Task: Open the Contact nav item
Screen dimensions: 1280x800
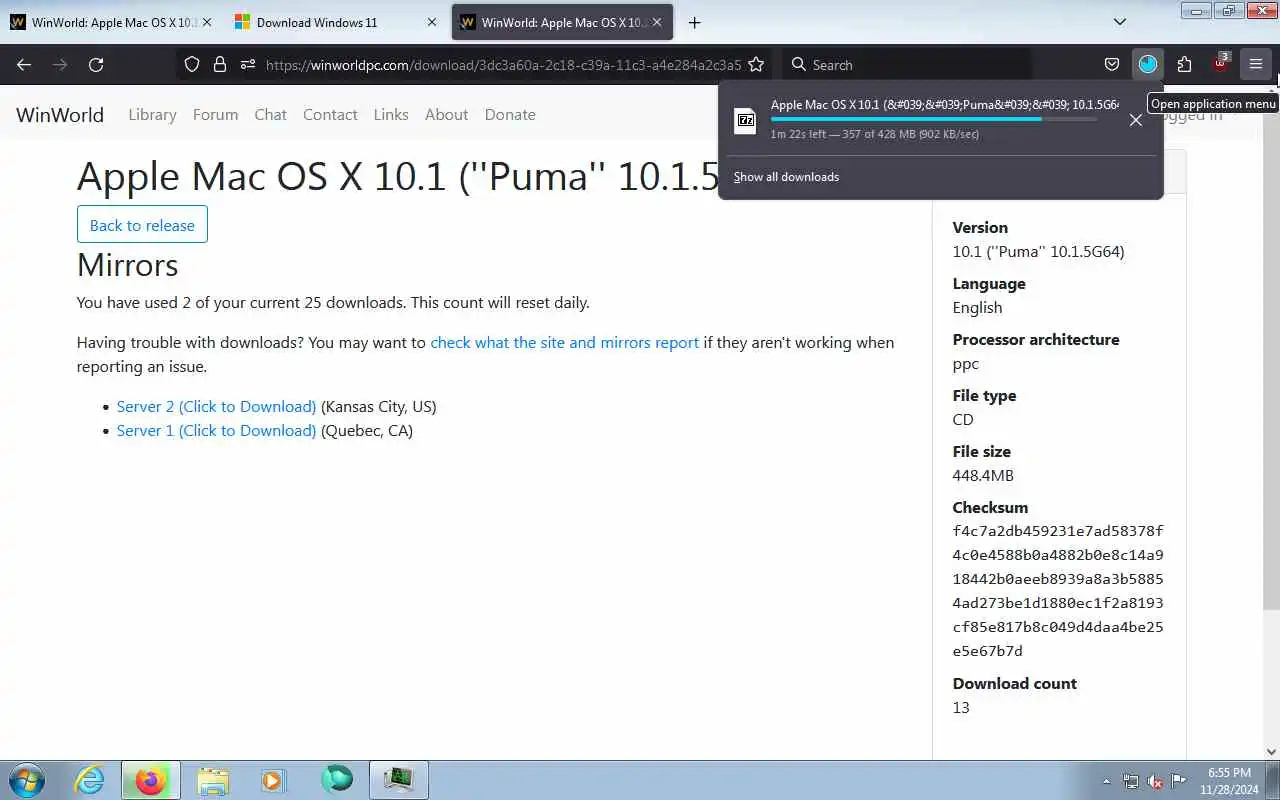Action: click(330, 115)
